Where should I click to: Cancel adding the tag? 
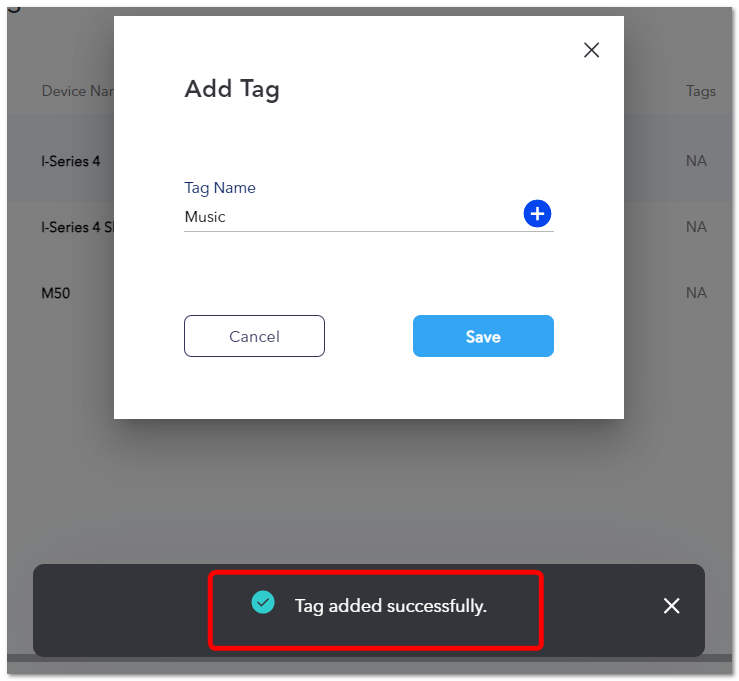tap(254, 336)
